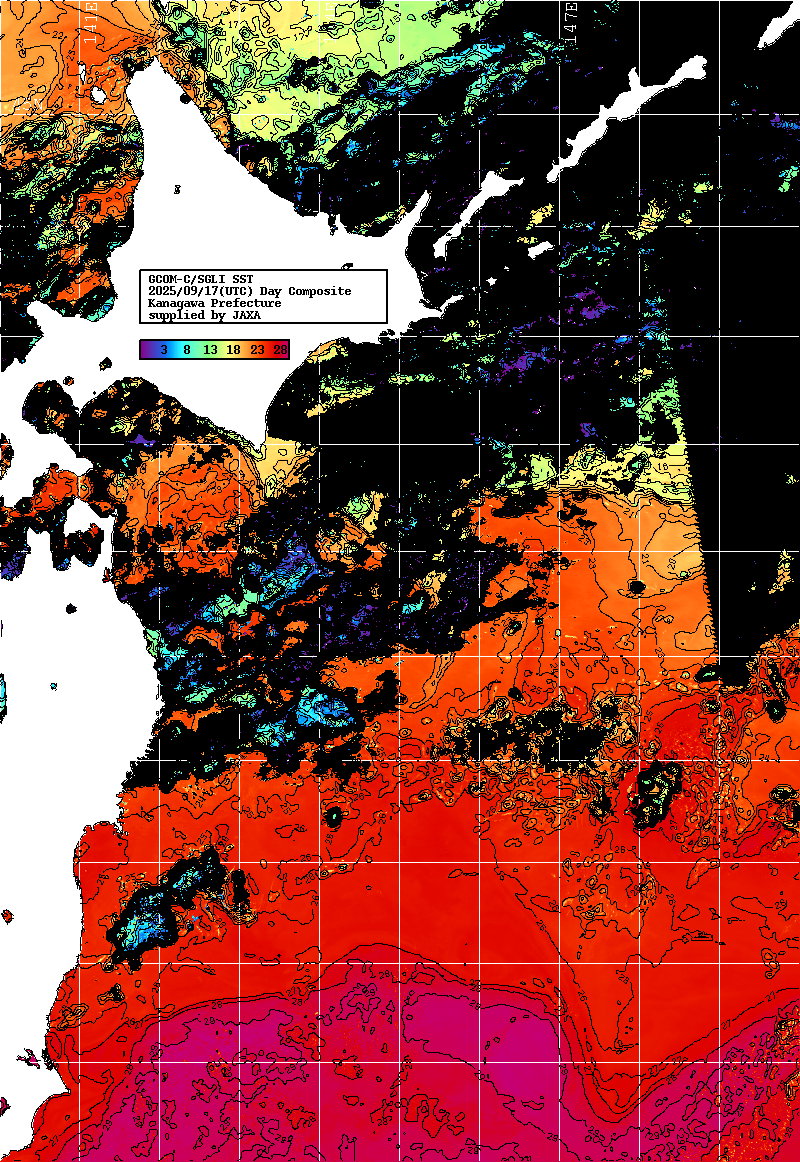This screenshot has height=1162, width=800.
Task: Click the '3' value in the color legend
Action: (x=164, y=349)
